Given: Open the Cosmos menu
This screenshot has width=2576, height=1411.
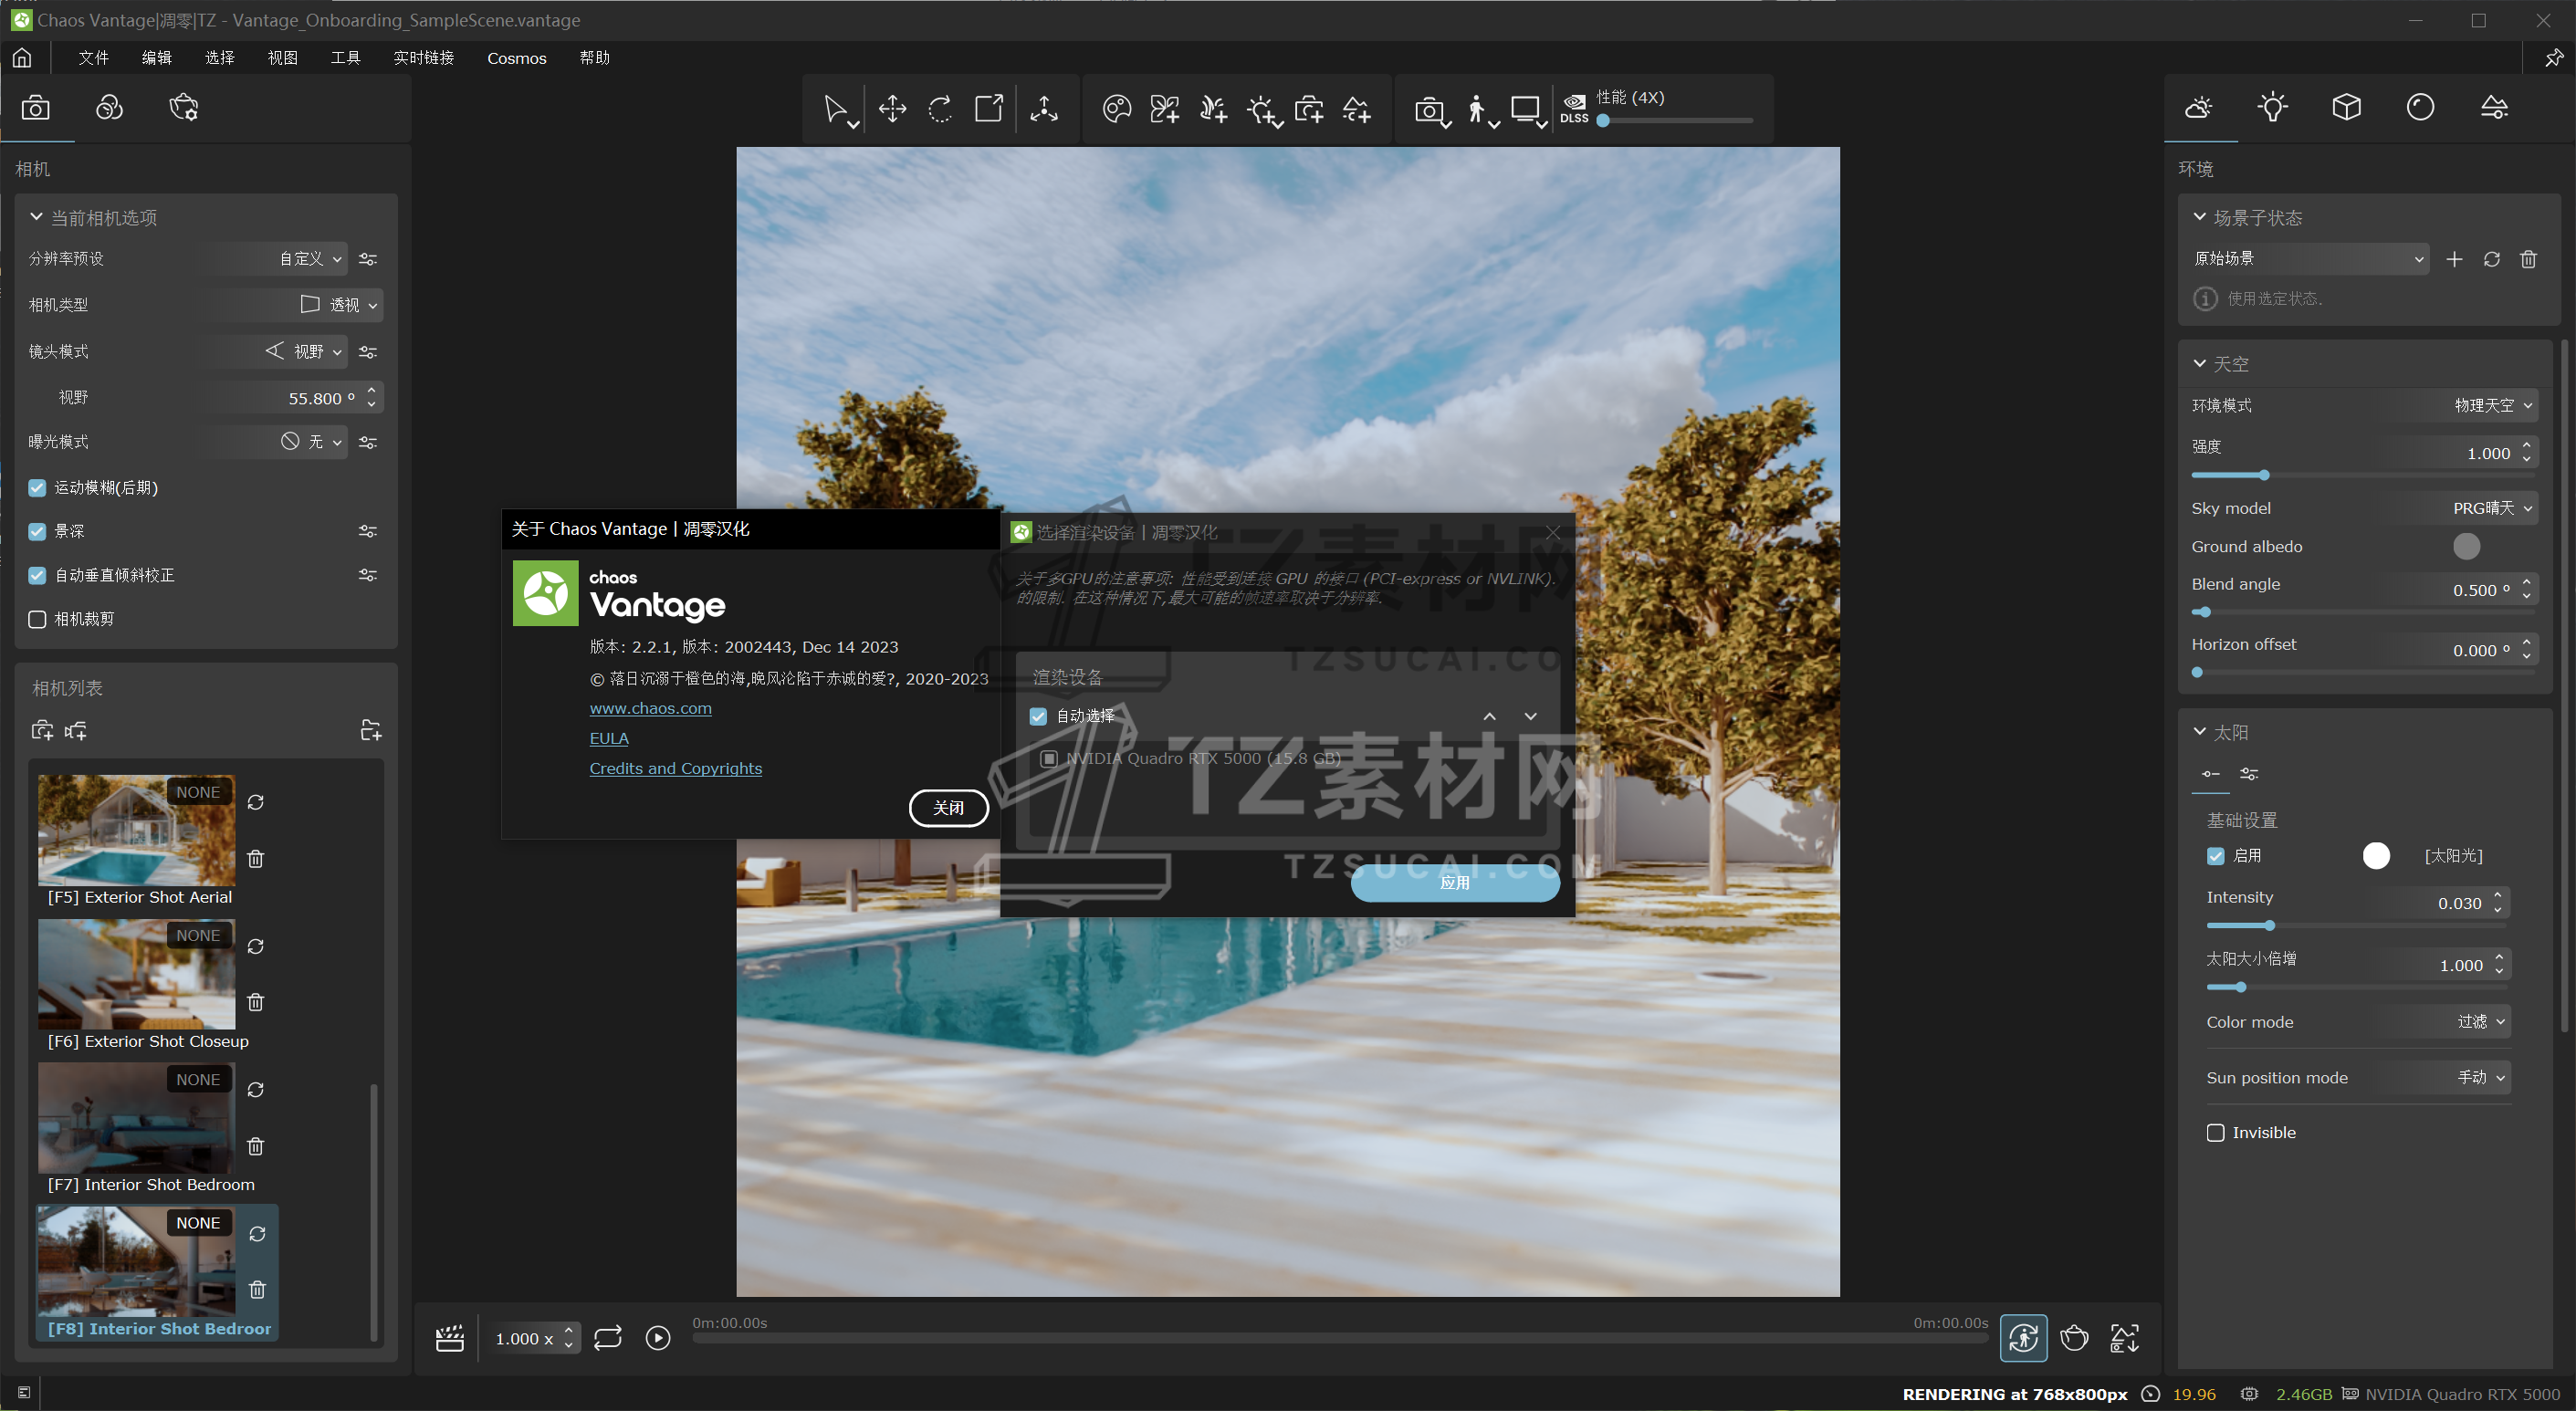Looking at the screenshot, I should click(x=516, y=58).
